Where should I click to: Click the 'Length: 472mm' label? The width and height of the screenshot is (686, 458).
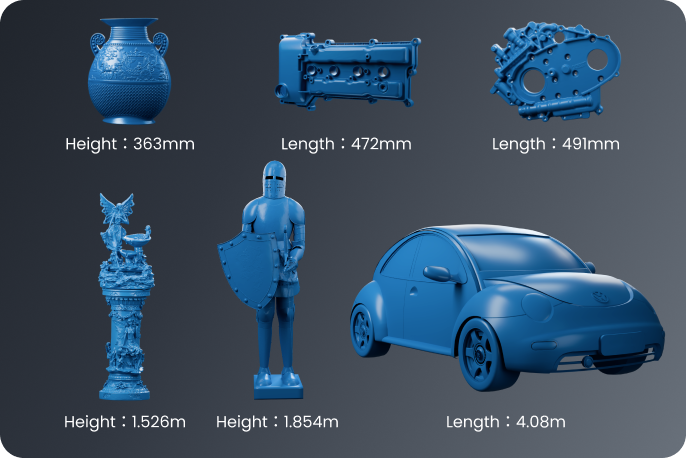coord(346,144)
